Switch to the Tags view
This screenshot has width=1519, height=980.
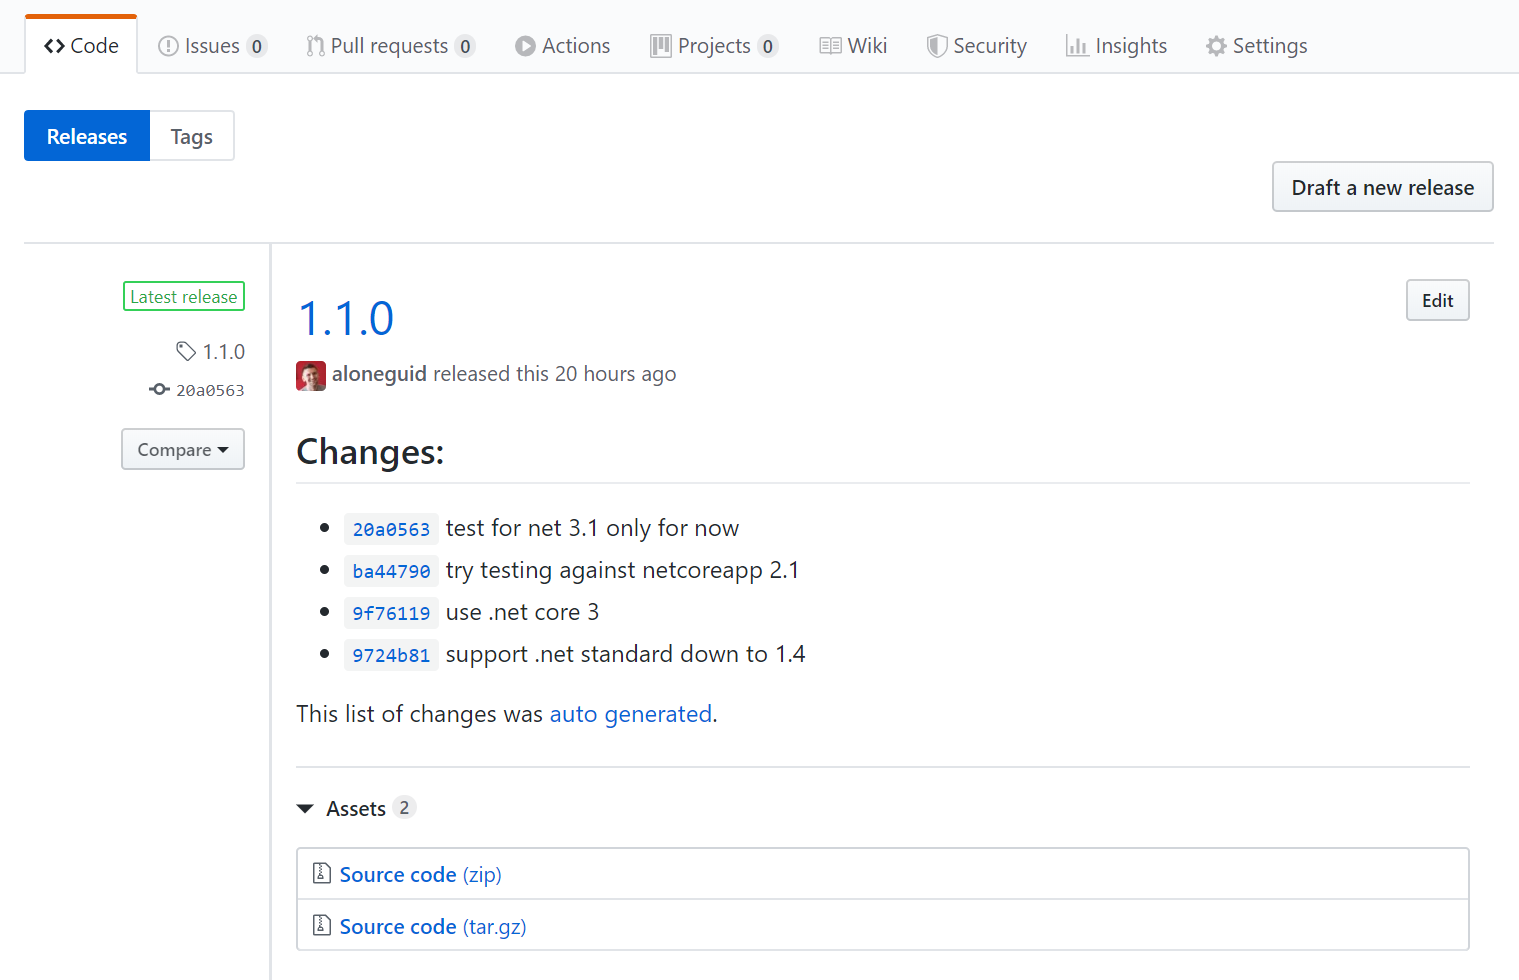pos(192,136)
